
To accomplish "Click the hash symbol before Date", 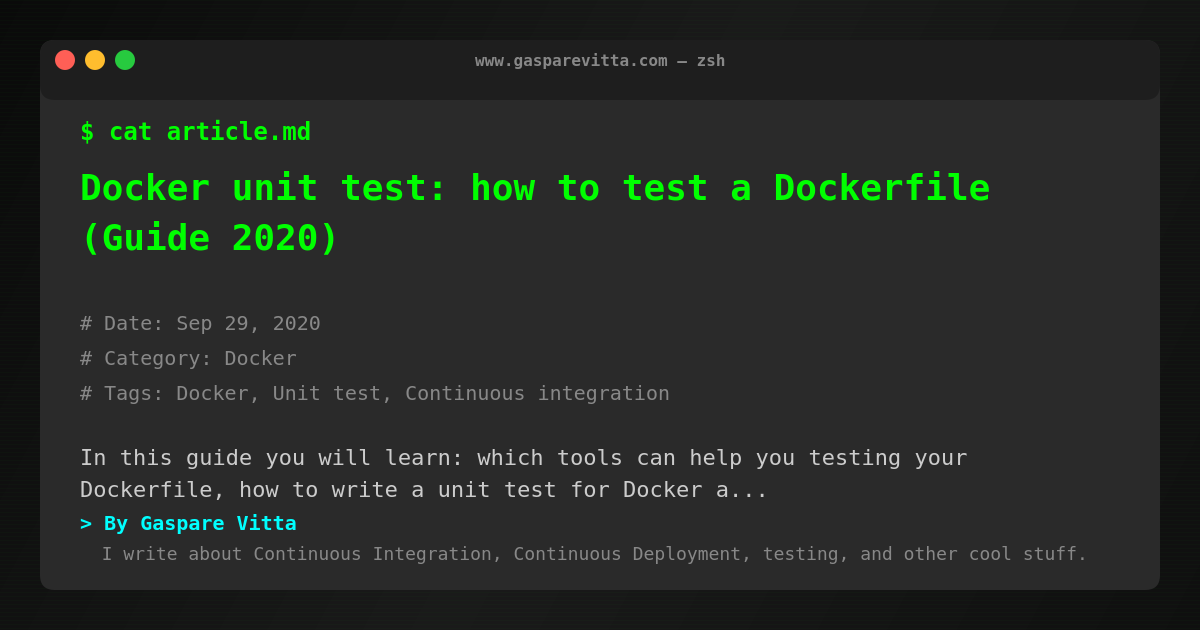I will (86, 323).
